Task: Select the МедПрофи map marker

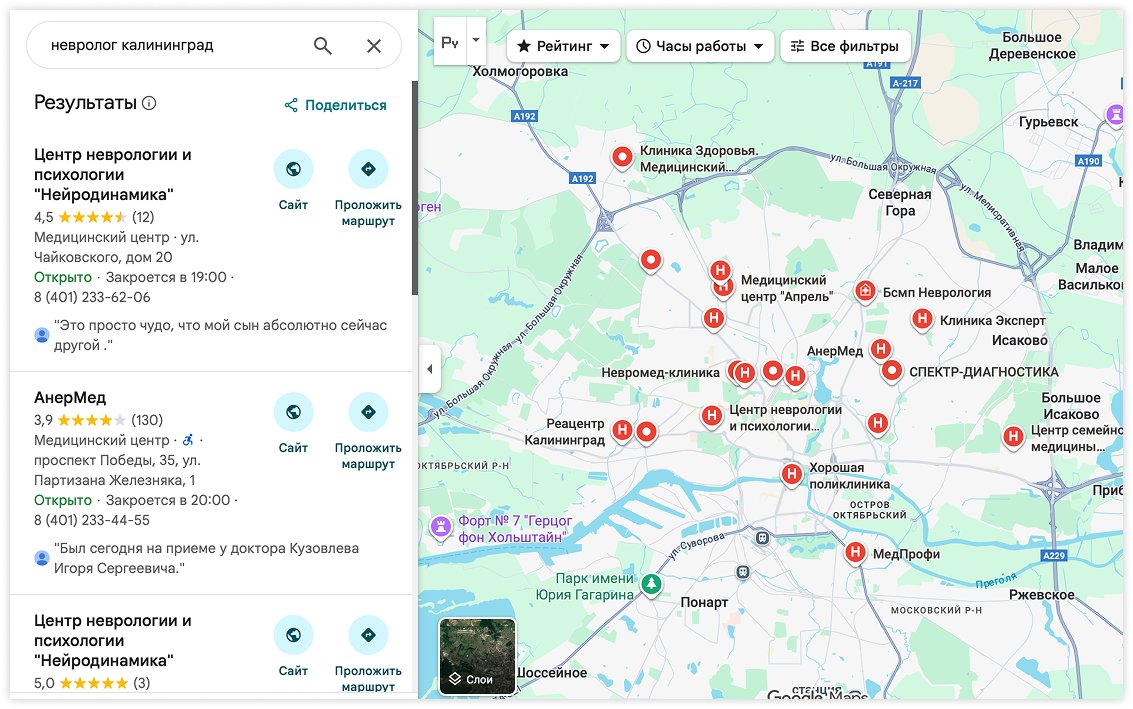Action: [x=855, y=551]
